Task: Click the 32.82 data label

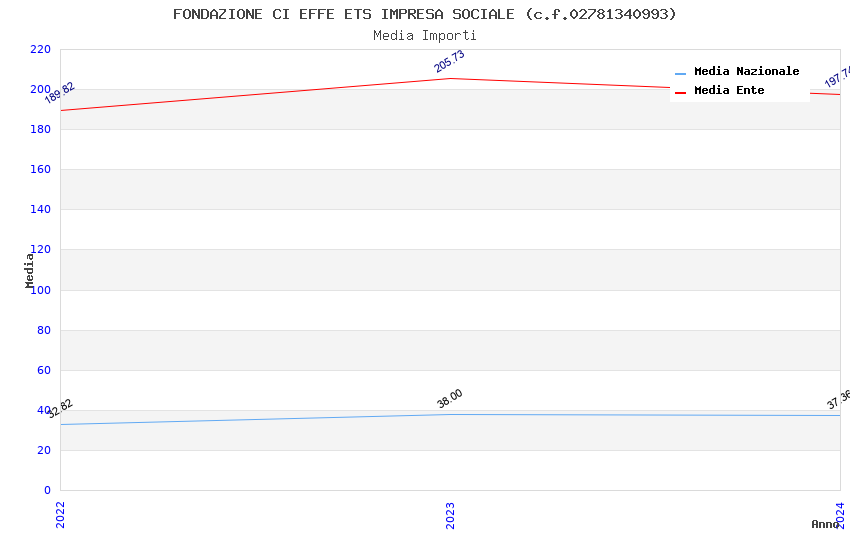Action: point(60,409)
